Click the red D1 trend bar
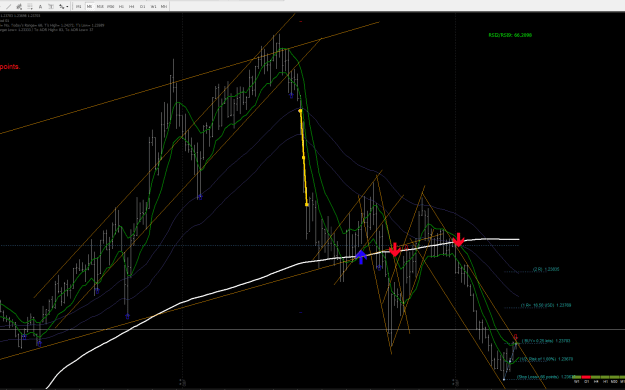 pyautogui.click(x=586, y=377)
